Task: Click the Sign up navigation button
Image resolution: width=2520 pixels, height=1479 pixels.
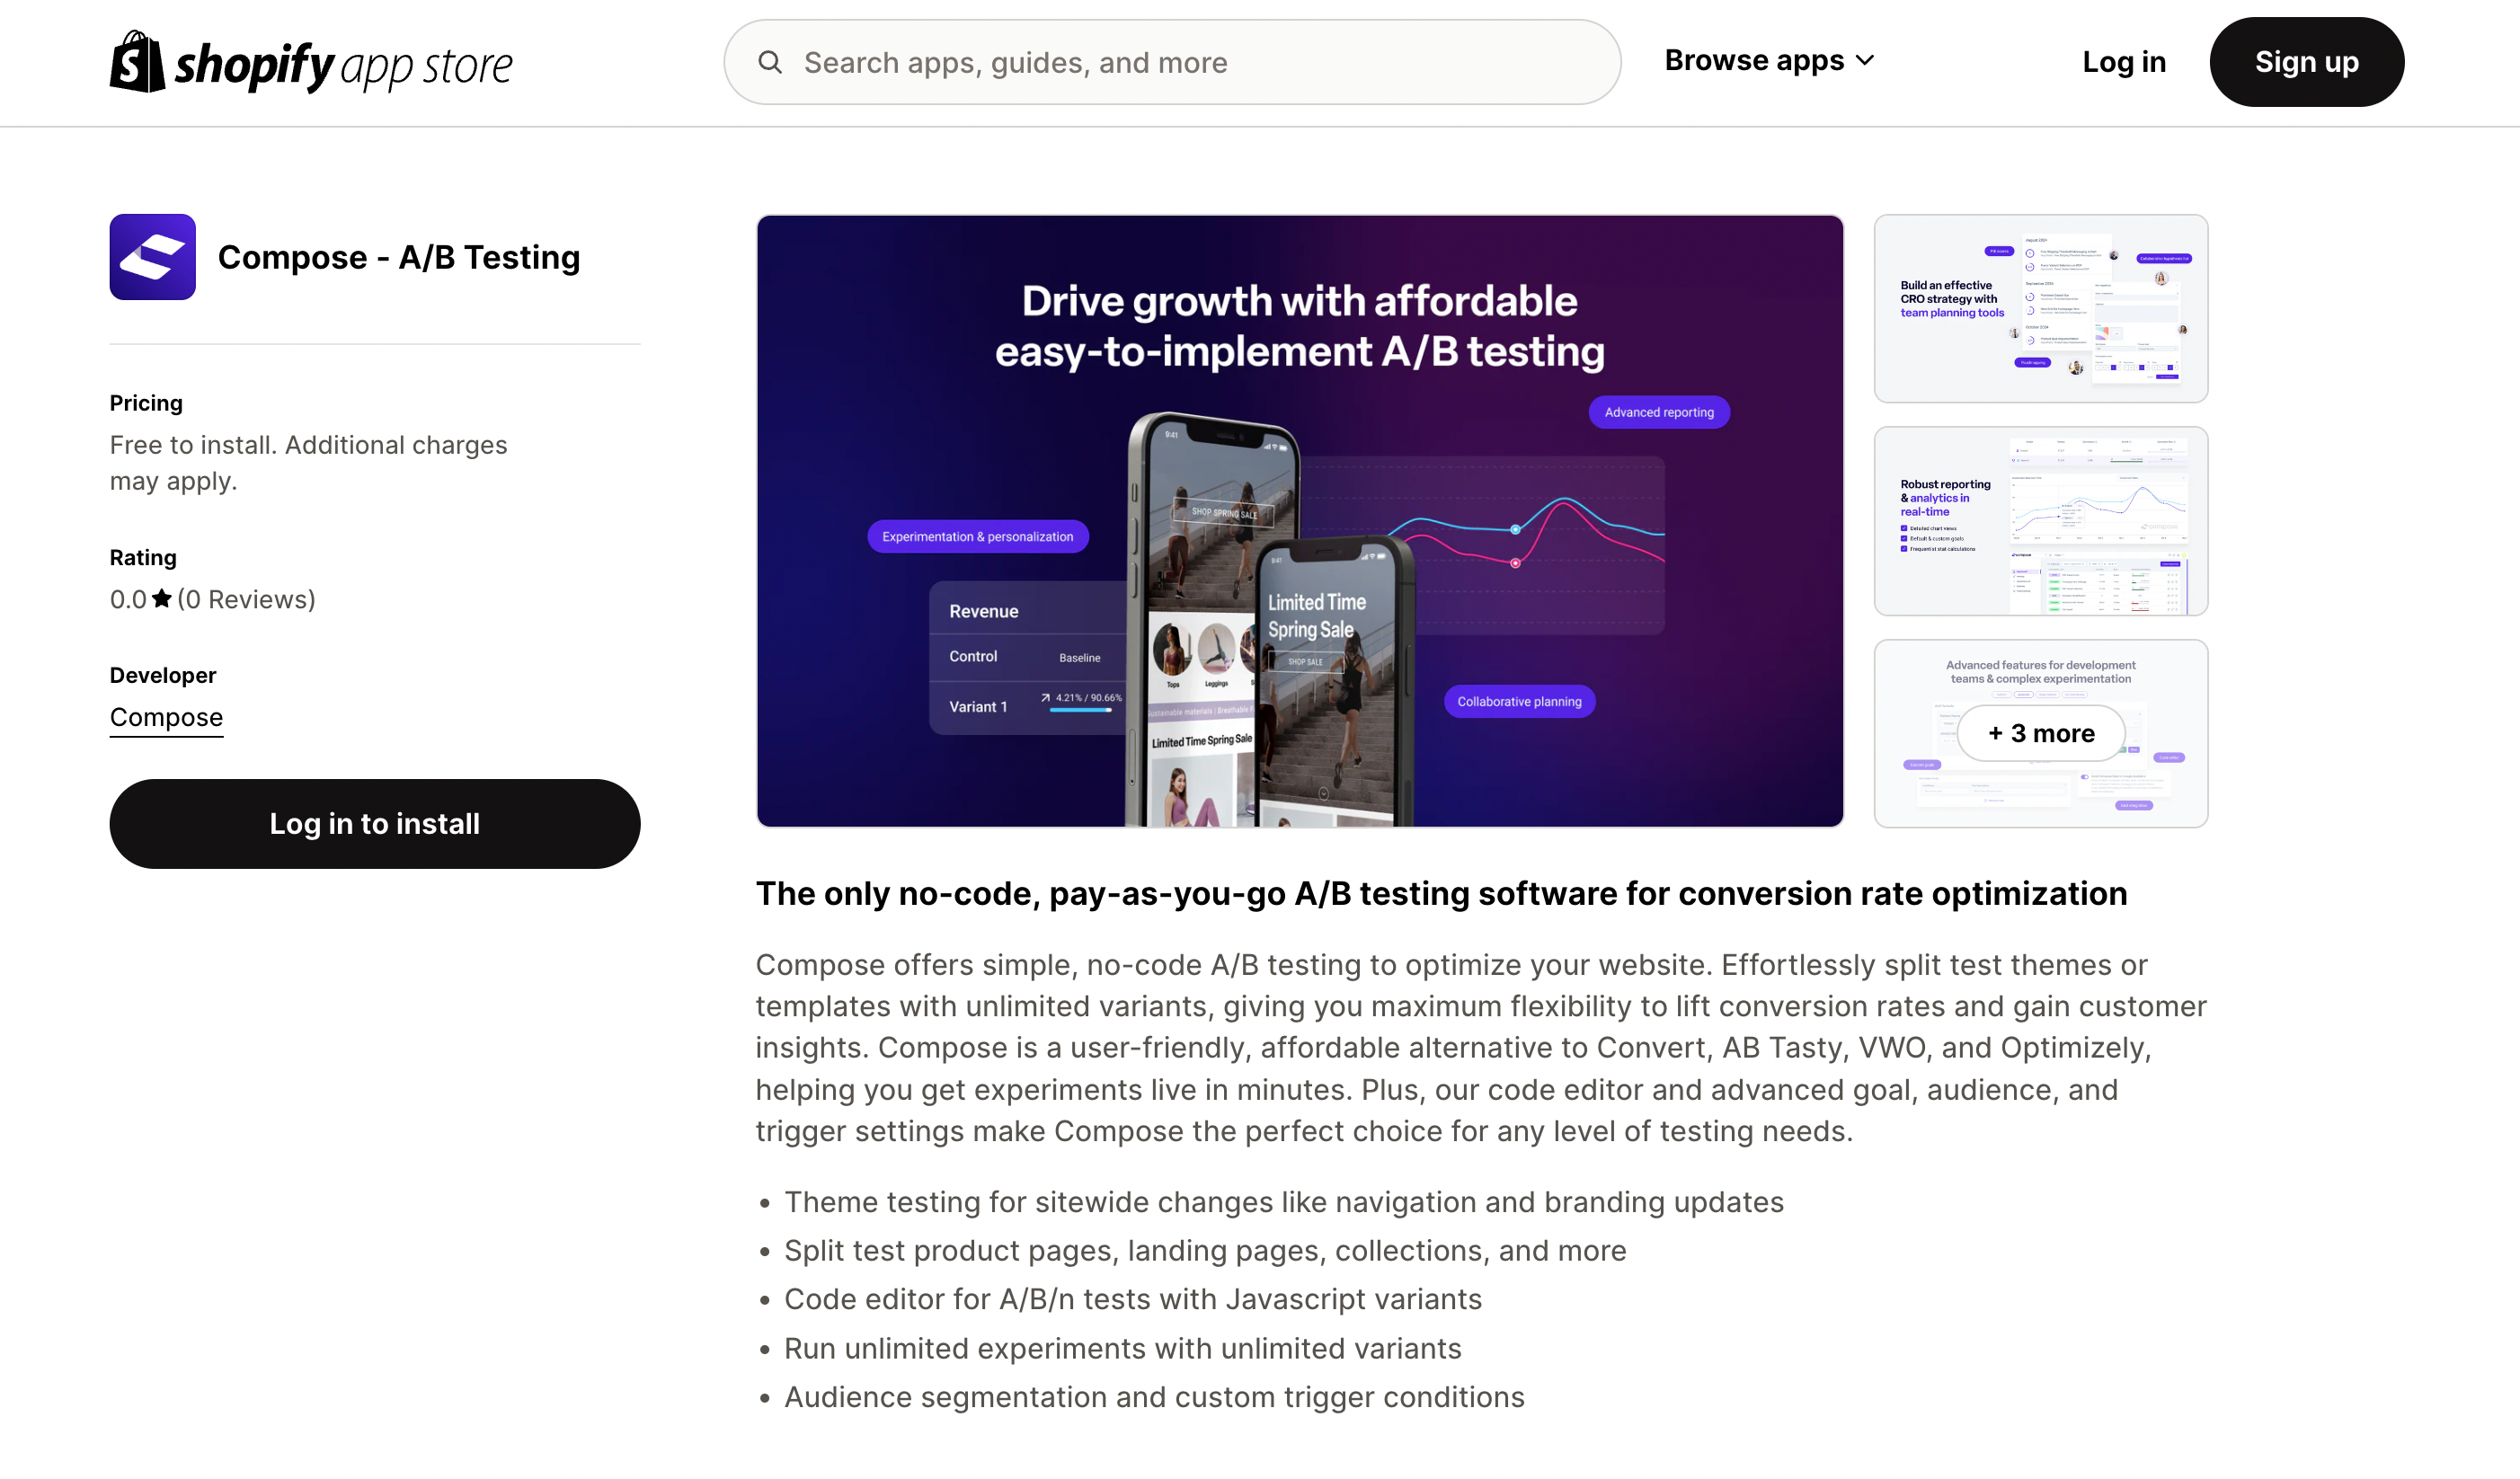Action: 2307,62
